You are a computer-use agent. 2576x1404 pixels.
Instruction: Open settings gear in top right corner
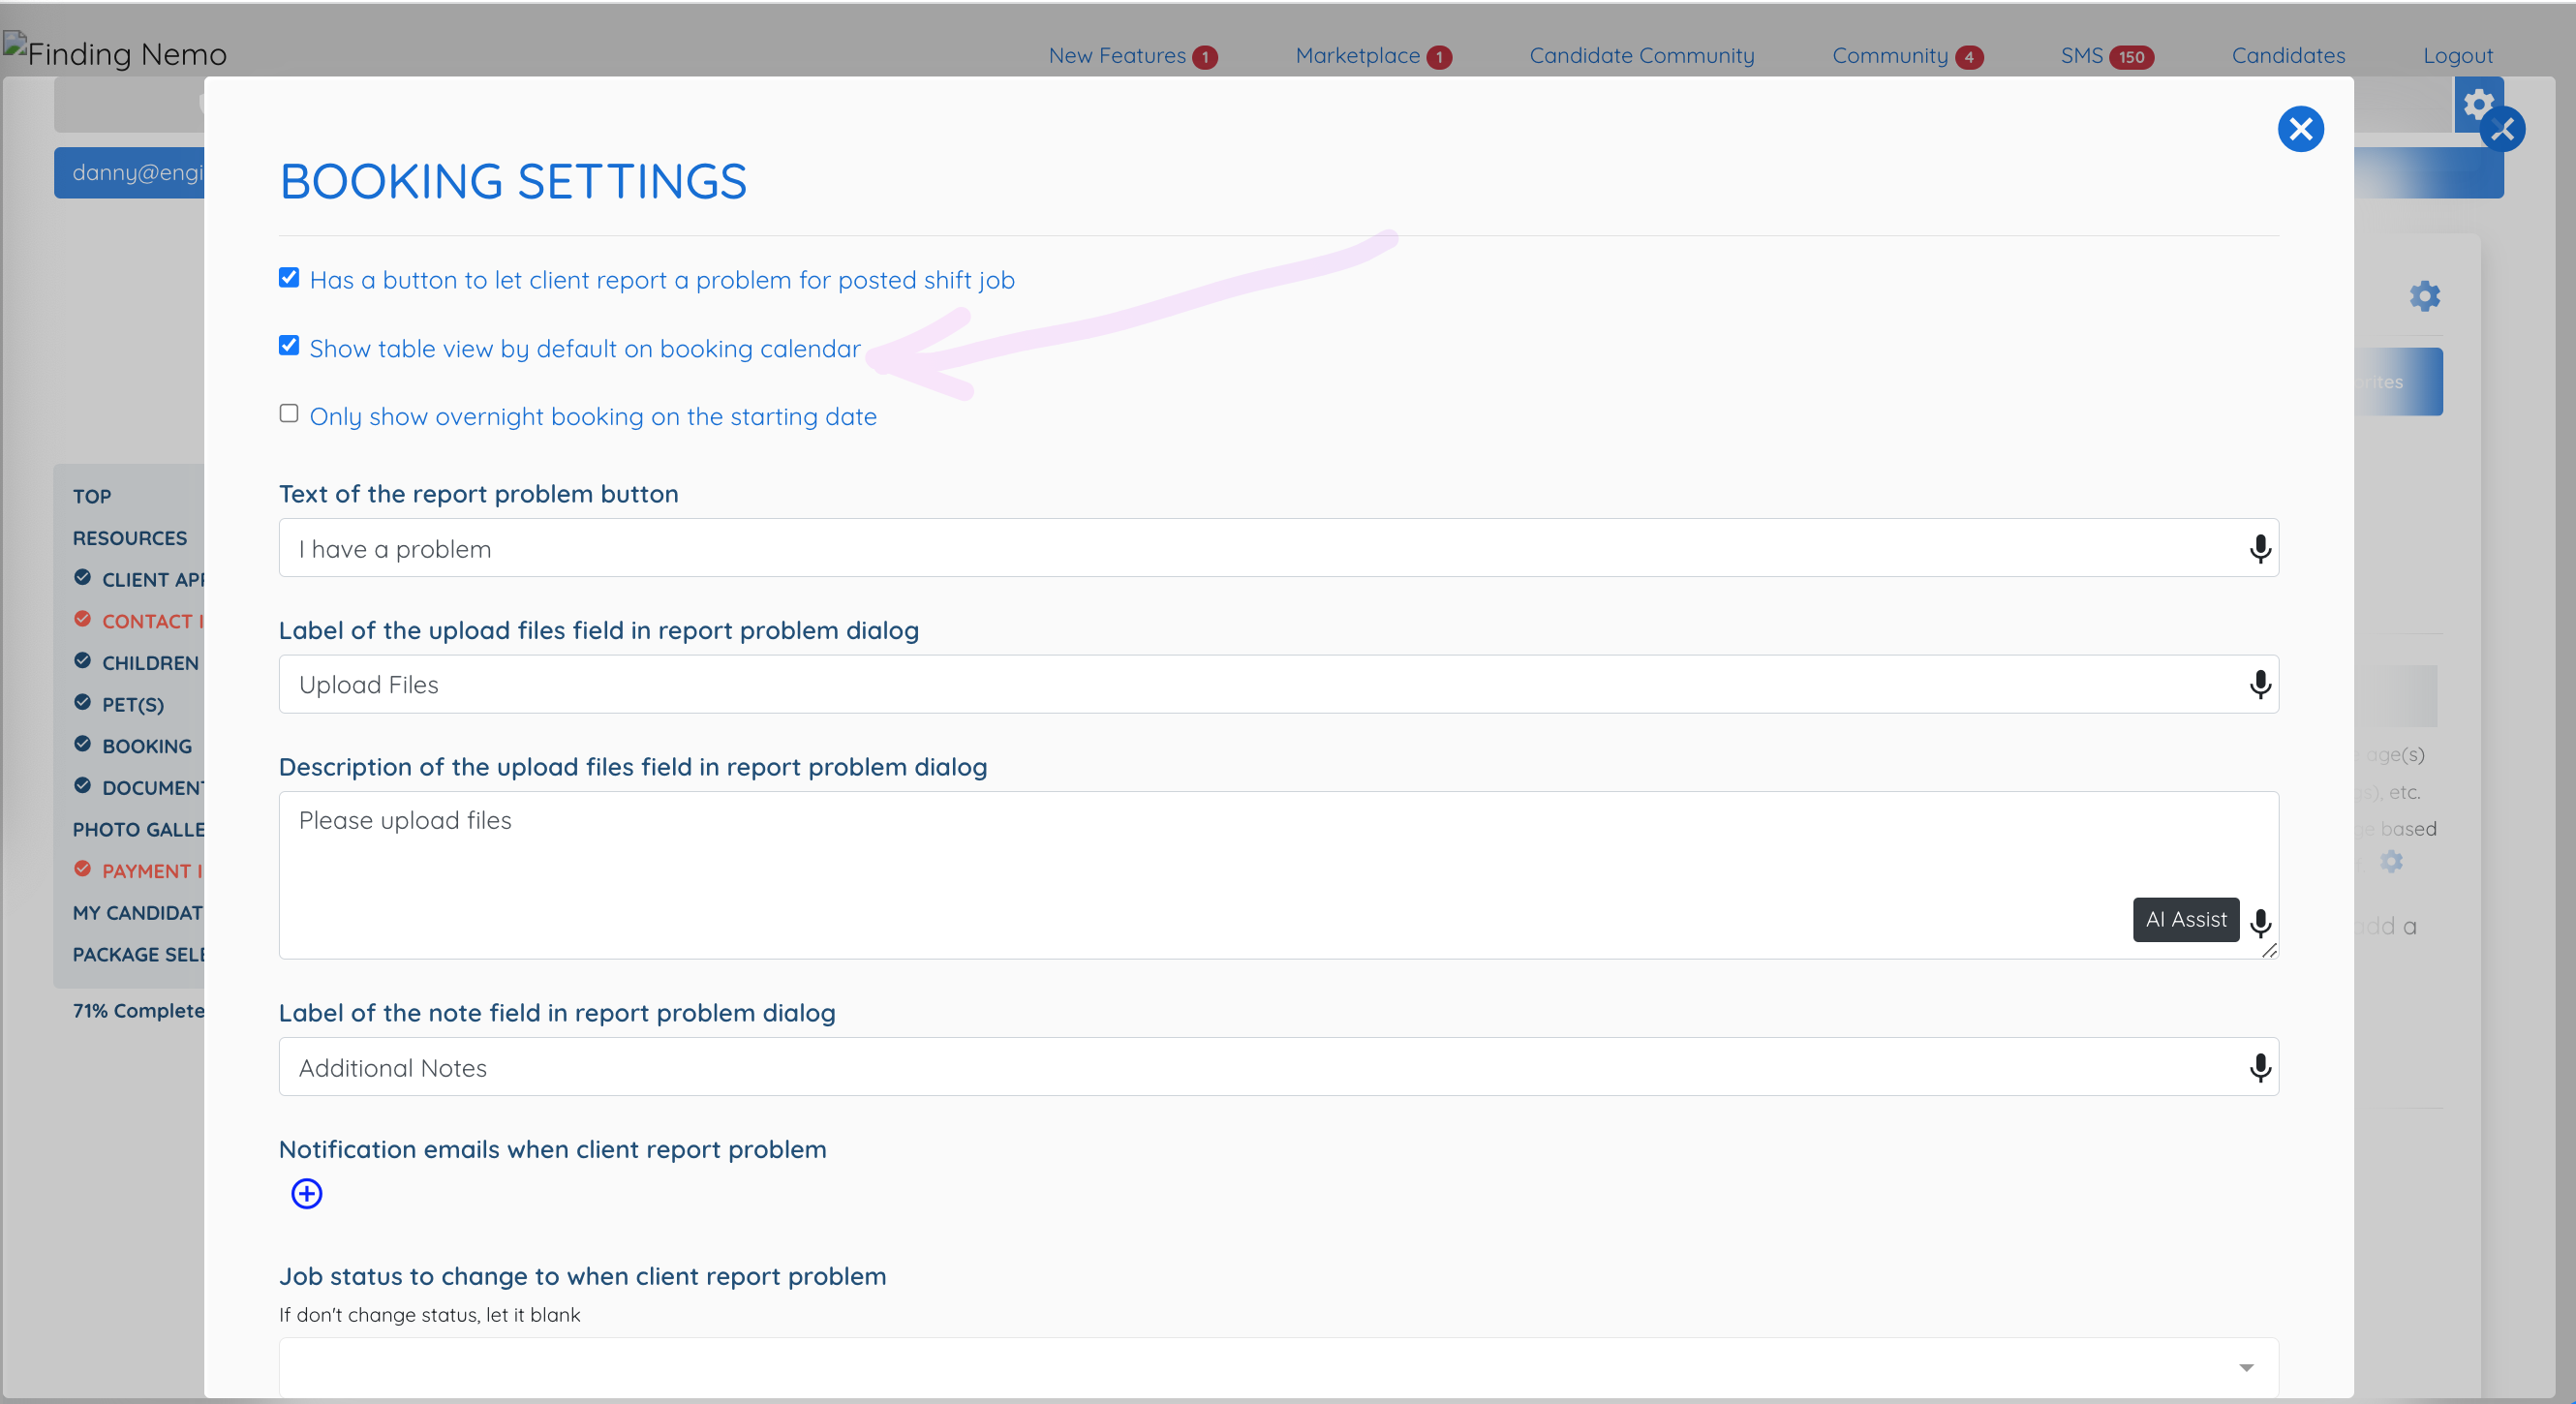coord(2477,103)
